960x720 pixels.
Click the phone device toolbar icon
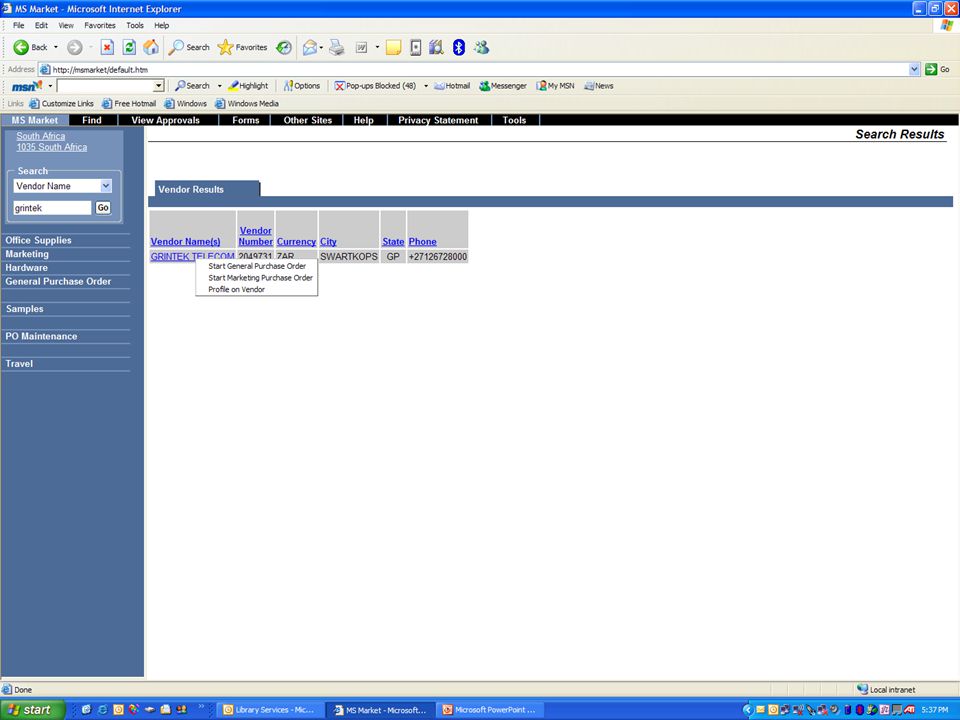point(415,47)
